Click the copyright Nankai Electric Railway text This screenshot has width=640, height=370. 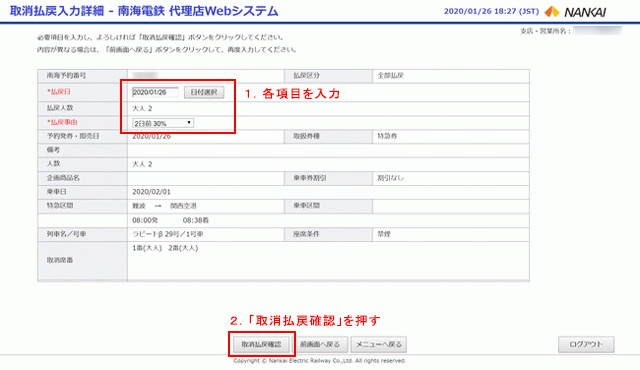tap(320, 361)
